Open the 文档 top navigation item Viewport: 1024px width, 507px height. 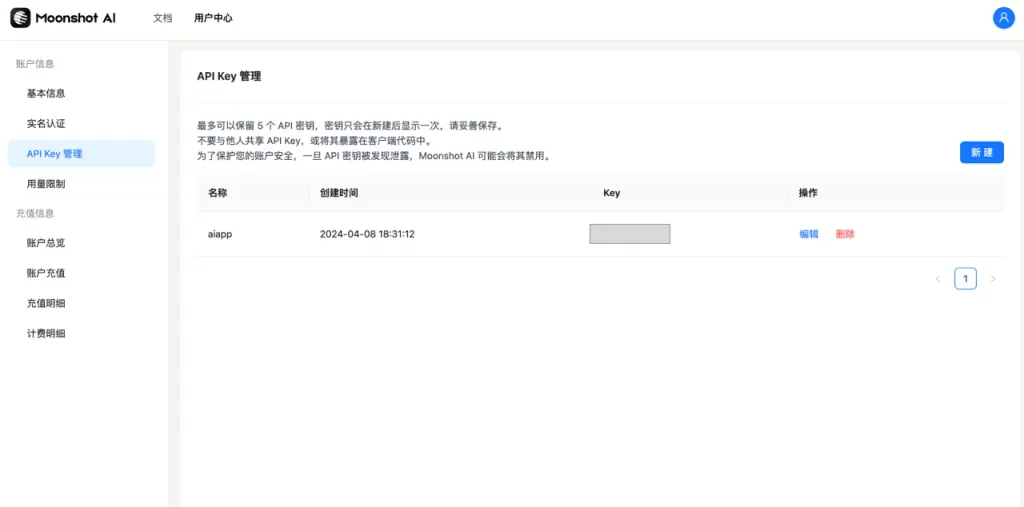pos(162,18)
